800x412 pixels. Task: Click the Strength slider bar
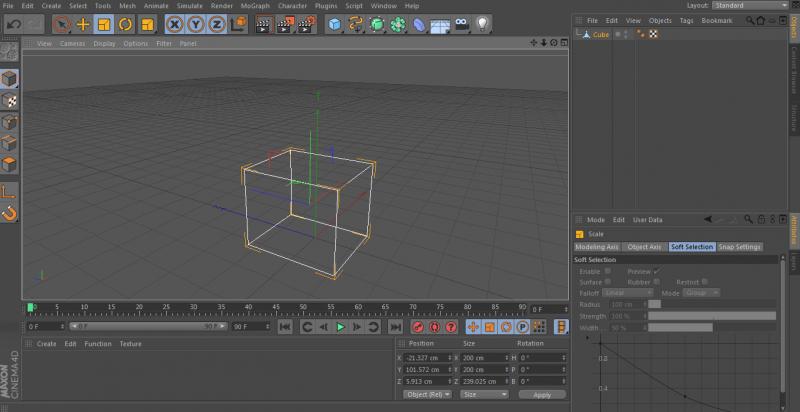pos(711,316)
